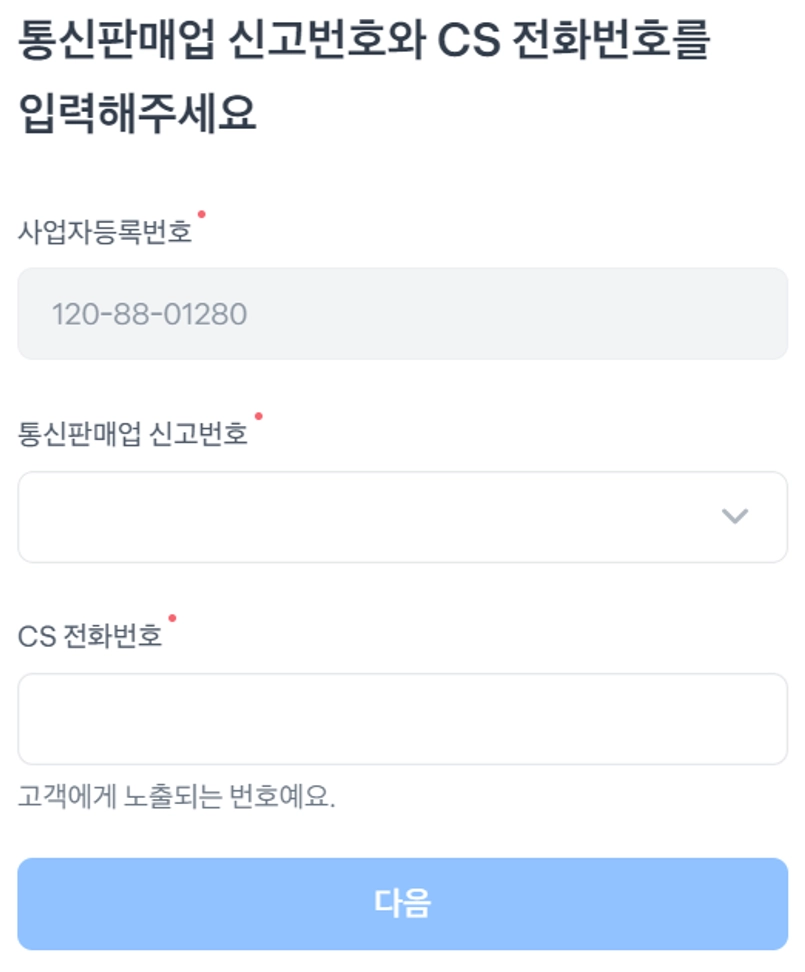Click the red required dot beside 사업자등록번호
This screenshot has width=805, height=972.
pyautogui.click(x=201, y=214)
